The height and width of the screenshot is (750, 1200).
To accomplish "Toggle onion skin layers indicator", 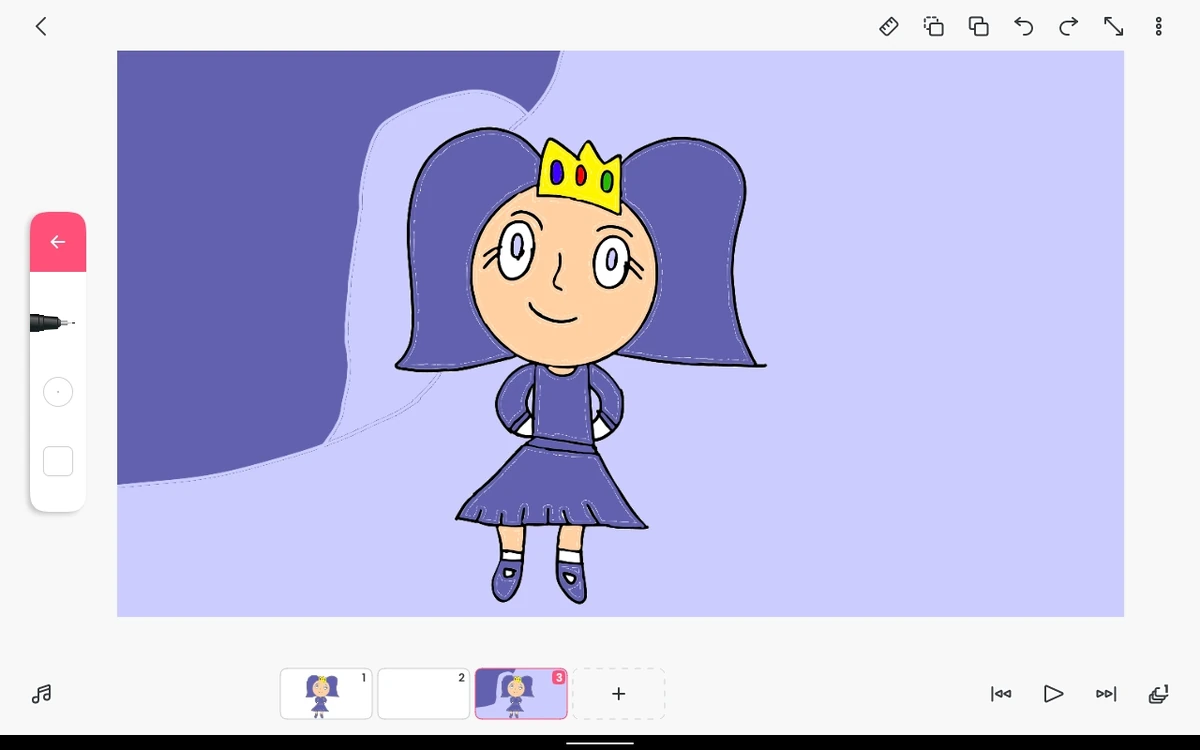I will 1158,693.
